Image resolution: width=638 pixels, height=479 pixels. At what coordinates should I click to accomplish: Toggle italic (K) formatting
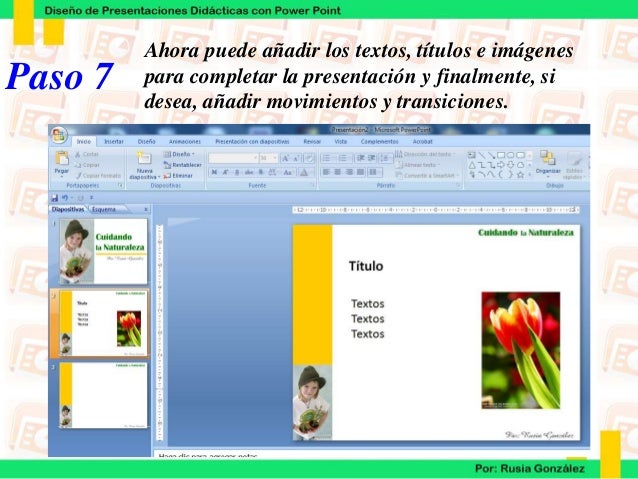pos(225,173)
